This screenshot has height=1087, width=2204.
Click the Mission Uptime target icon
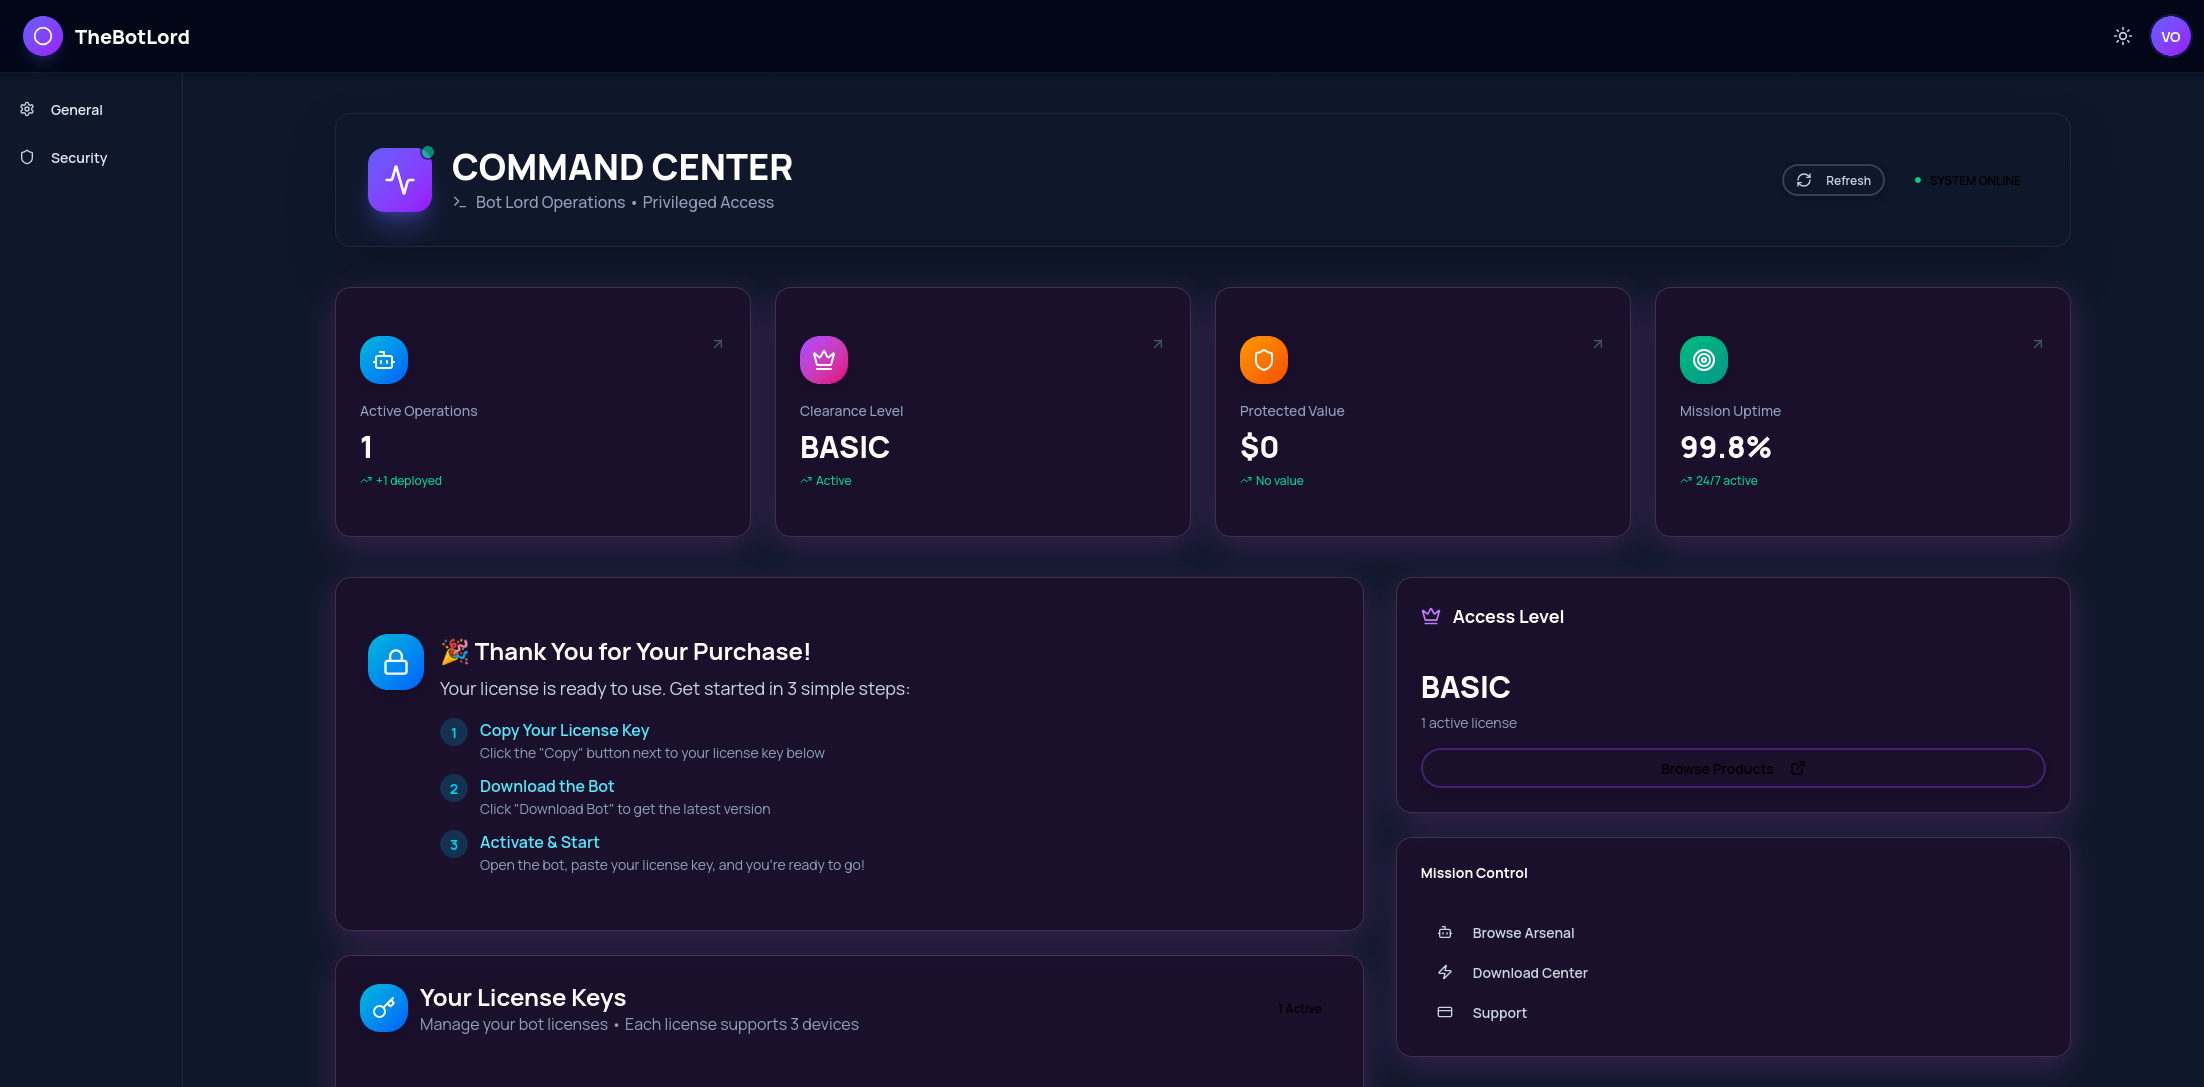click(x=1703, y=359)
